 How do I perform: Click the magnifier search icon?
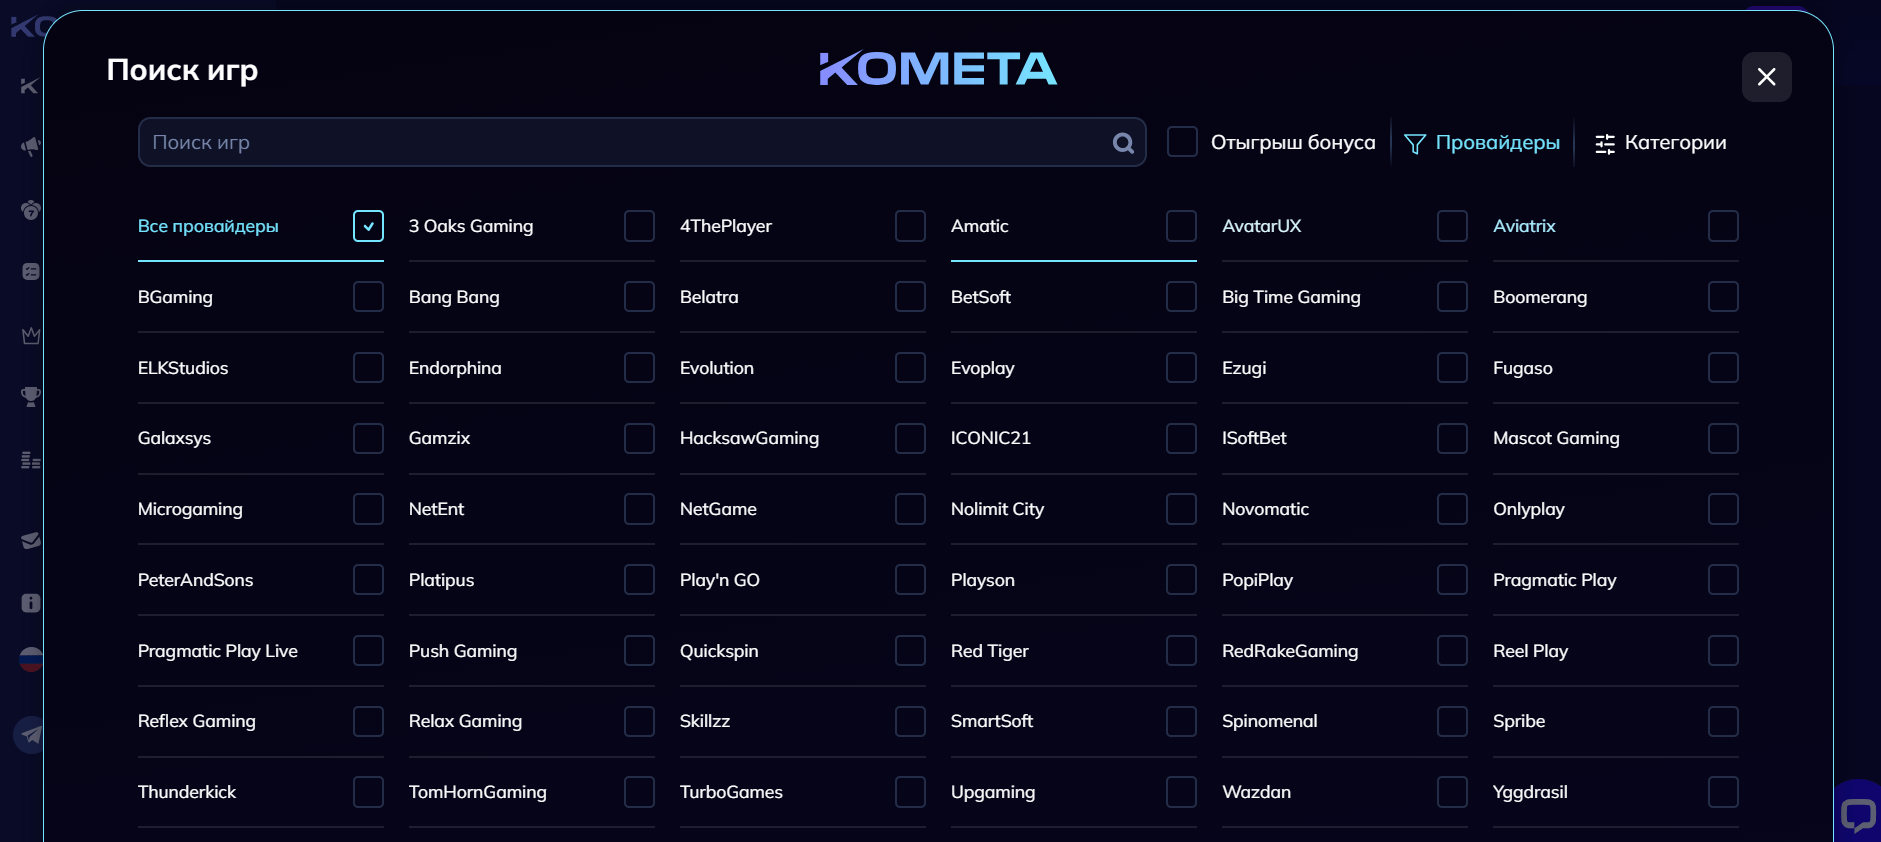click(1123, 143)
